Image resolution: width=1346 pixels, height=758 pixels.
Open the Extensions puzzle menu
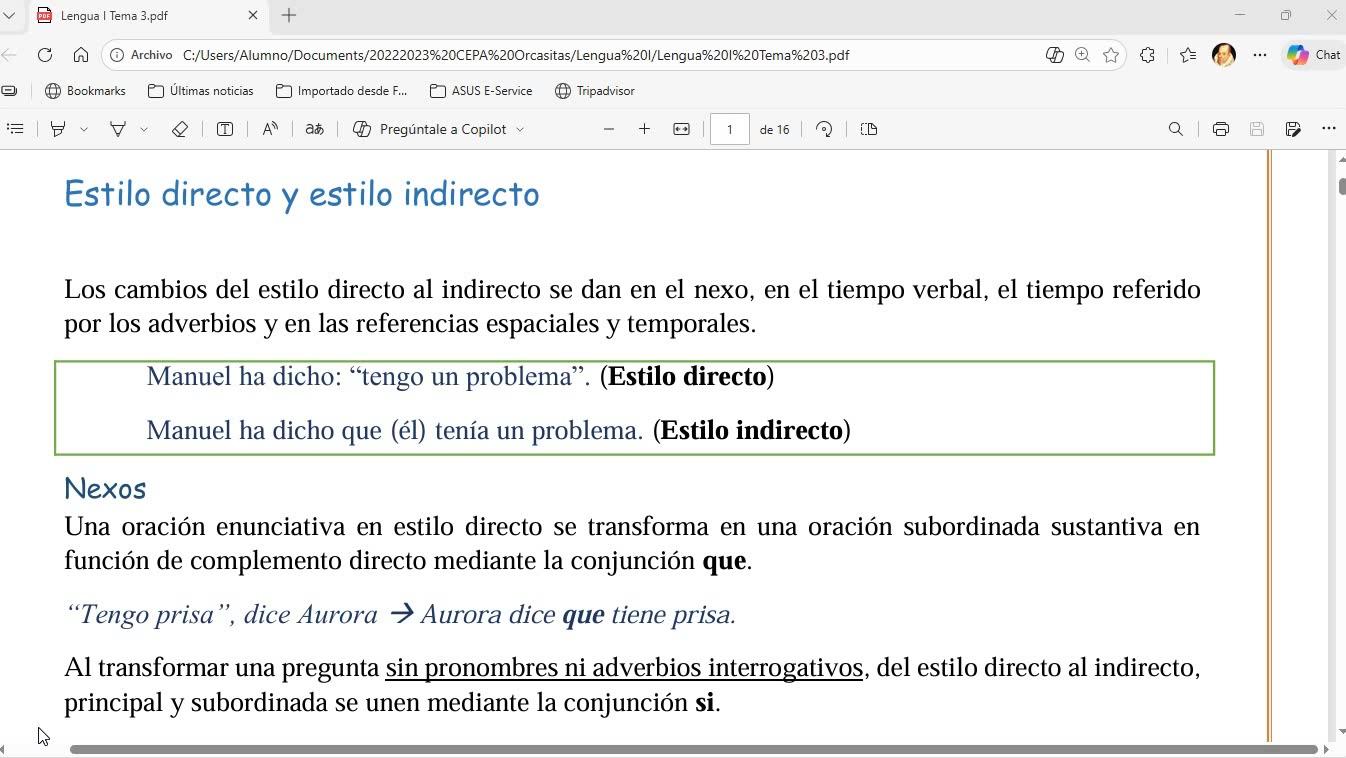point(1147,55)
